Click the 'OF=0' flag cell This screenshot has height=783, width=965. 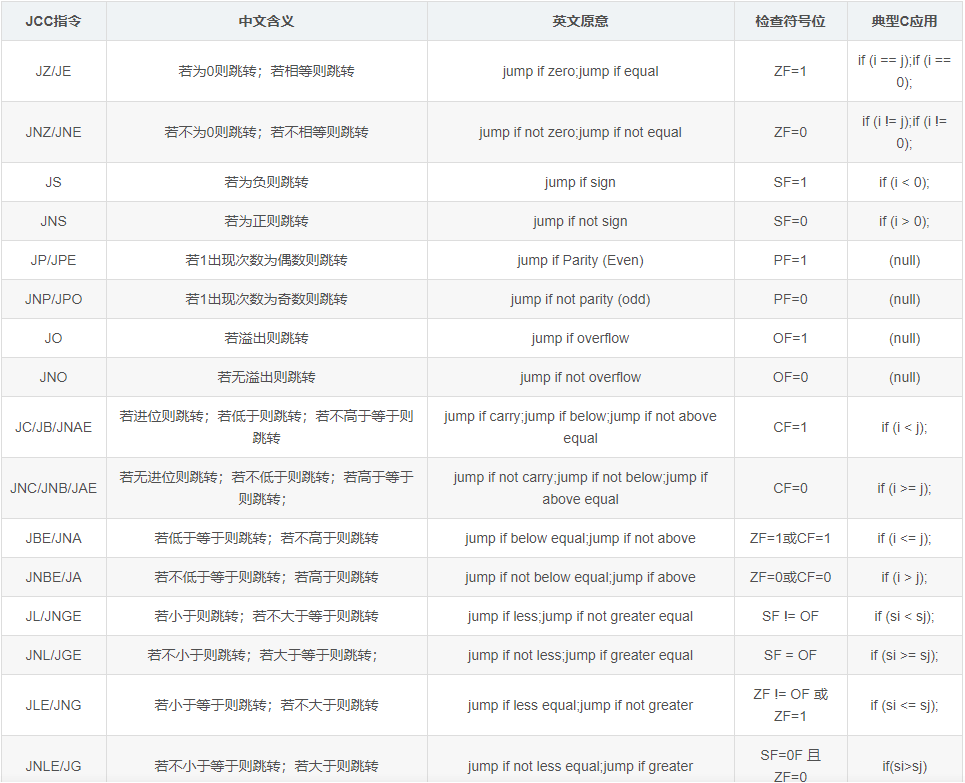(x=790, y=377)
